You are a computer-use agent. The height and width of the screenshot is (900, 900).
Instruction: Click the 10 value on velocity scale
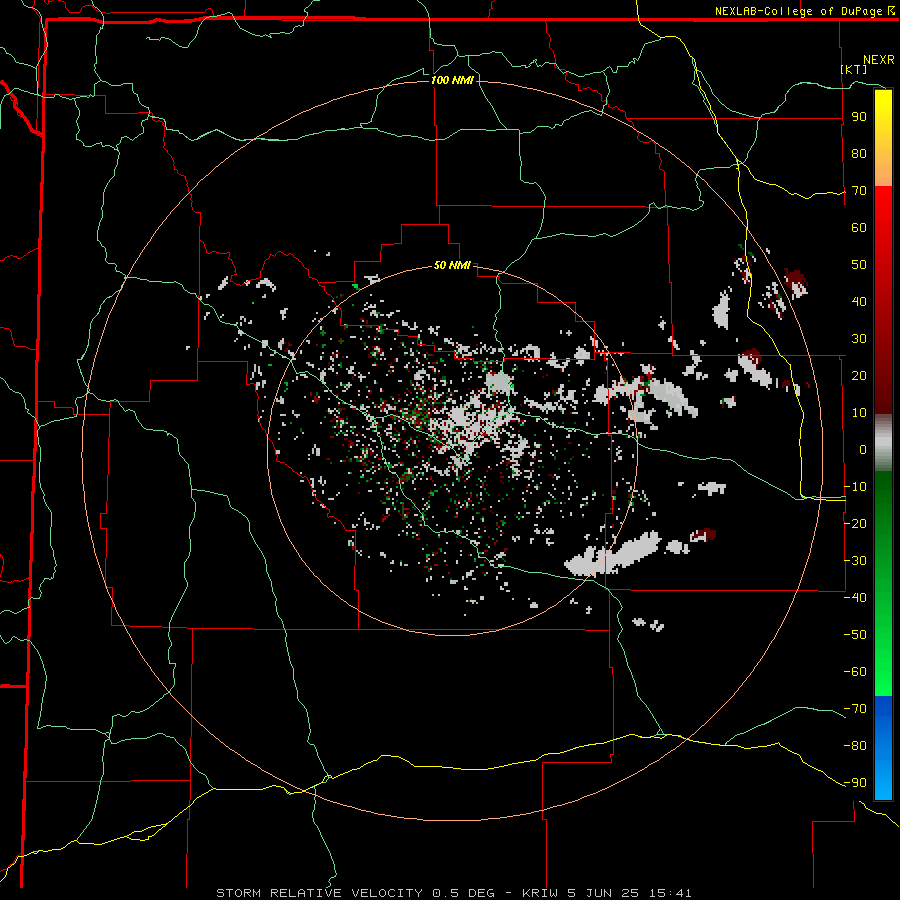(859, 413)
